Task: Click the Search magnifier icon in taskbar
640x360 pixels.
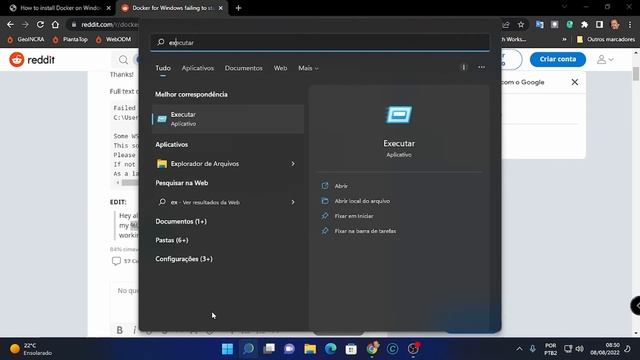Action: tap(248, 349)
